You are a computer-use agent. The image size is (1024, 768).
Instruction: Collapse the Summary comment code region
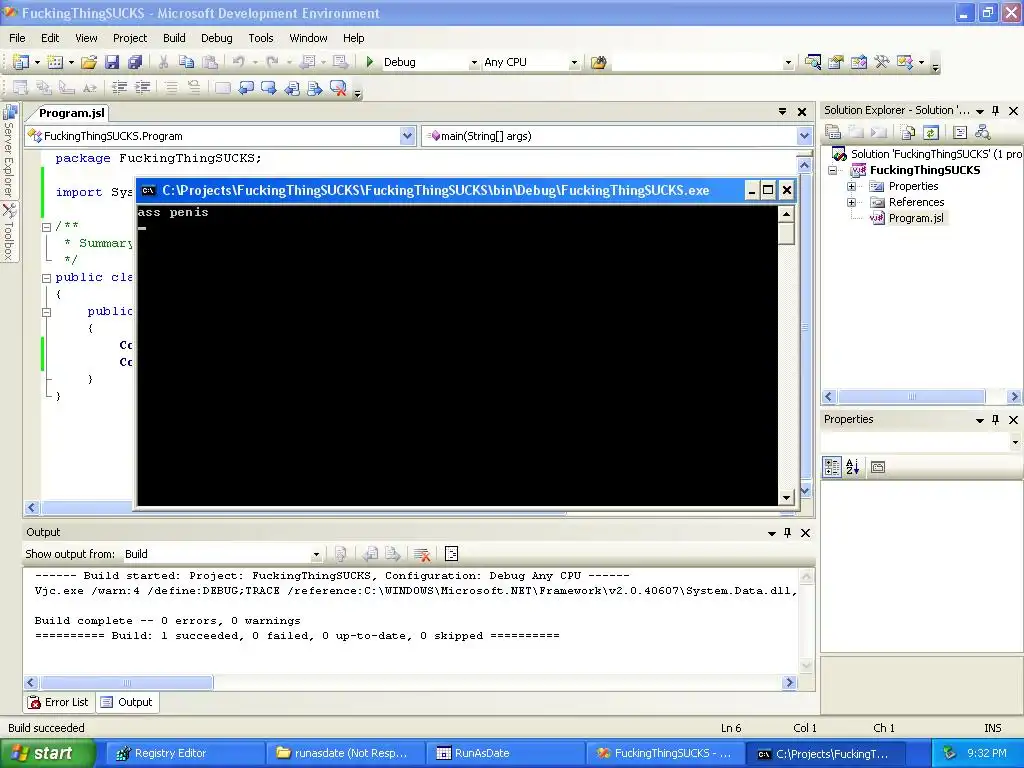(x=46, y=227)
